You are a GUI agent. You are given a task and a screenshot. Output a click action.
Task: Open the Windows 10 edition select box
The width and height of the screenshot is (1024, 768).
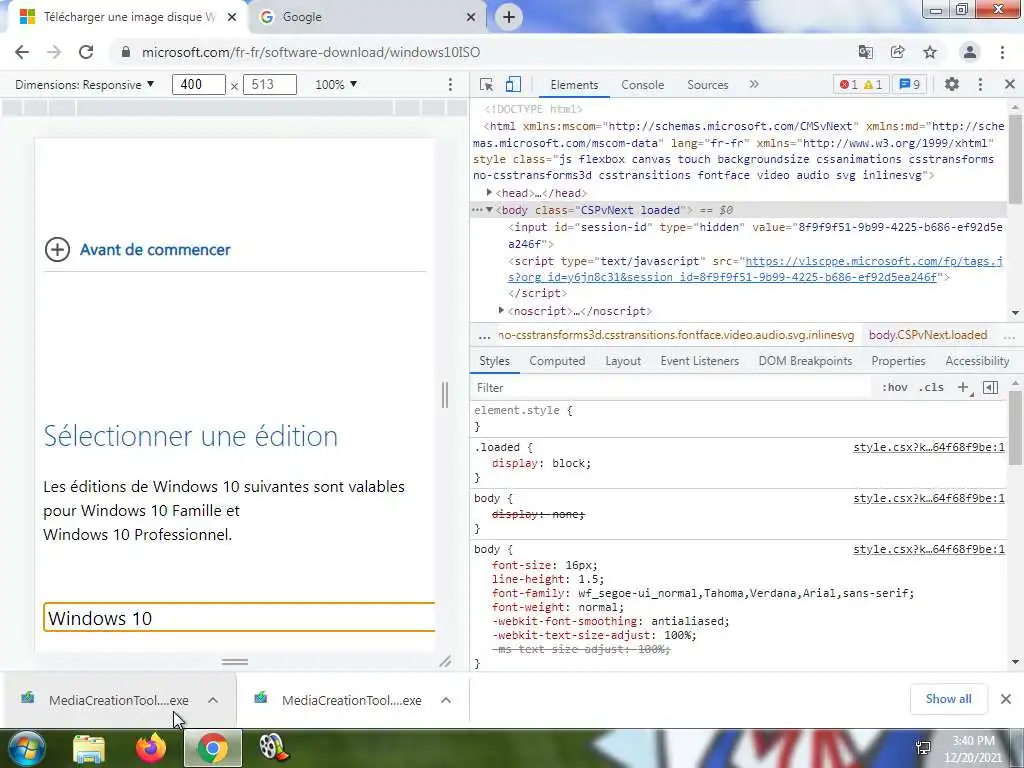tap(239, 618)
